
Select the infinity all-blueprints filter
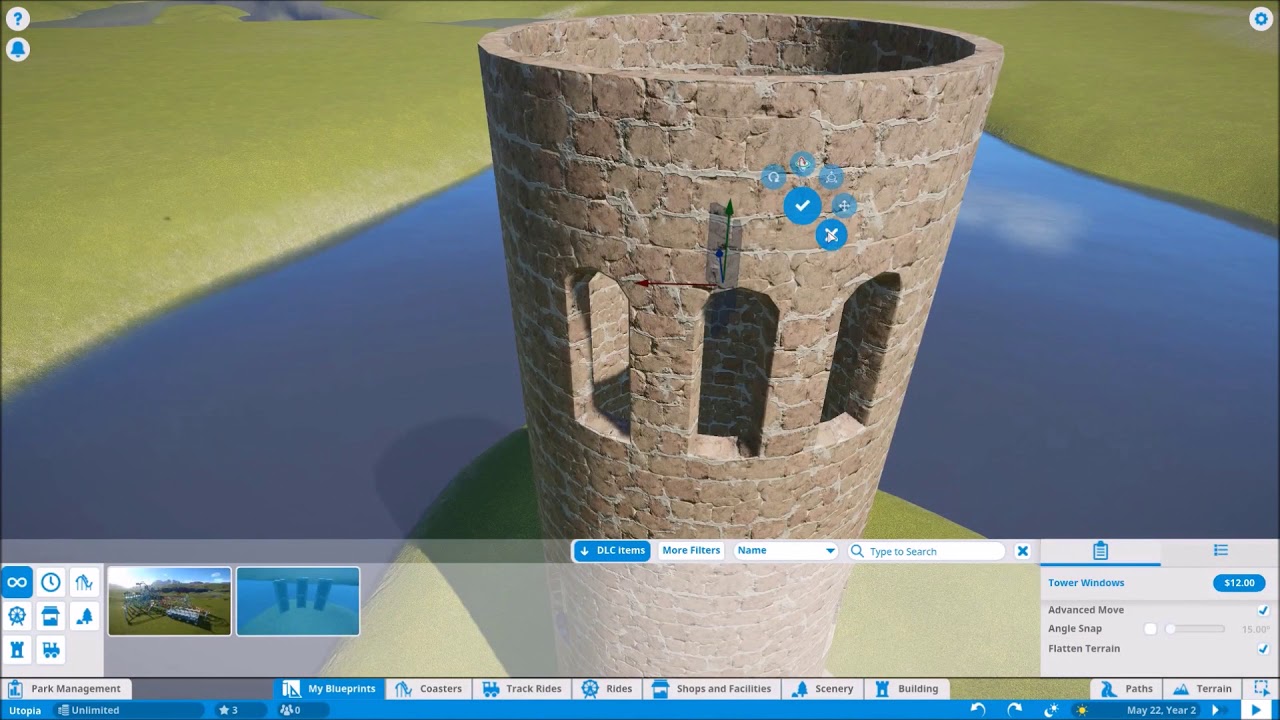click(x=17, y=582)
